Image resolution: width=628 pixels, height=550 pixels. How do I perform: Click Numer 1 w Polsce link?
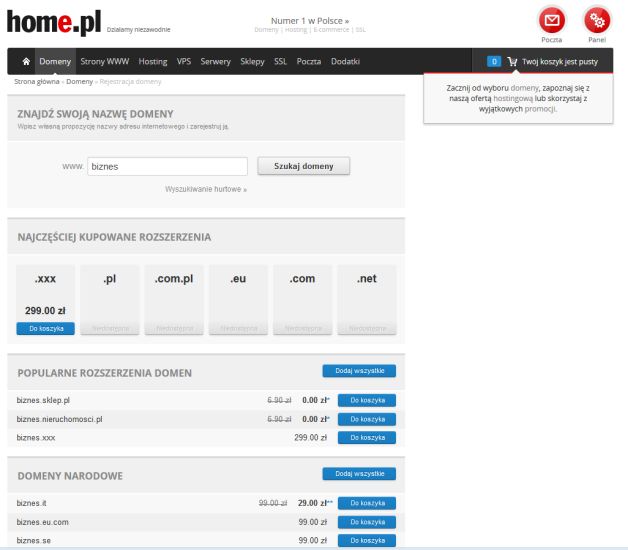pos(310,21)
